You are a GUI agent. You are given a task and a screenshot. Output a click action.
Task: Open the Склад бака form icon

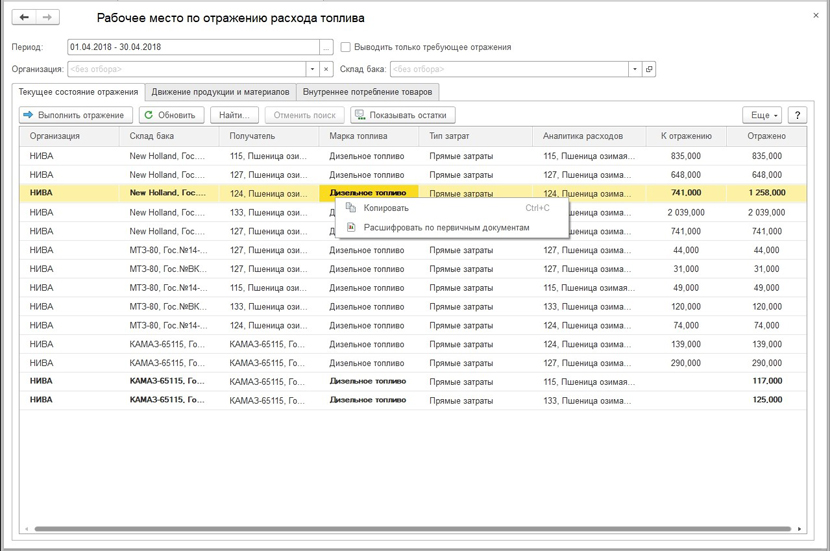[649, 69]
